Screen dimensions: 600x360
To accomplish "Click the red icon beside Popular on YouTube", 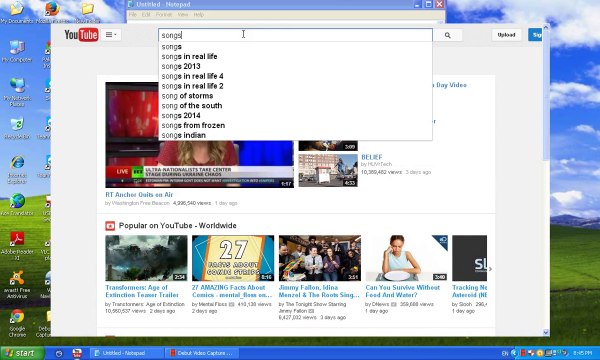I will [110, 226].
